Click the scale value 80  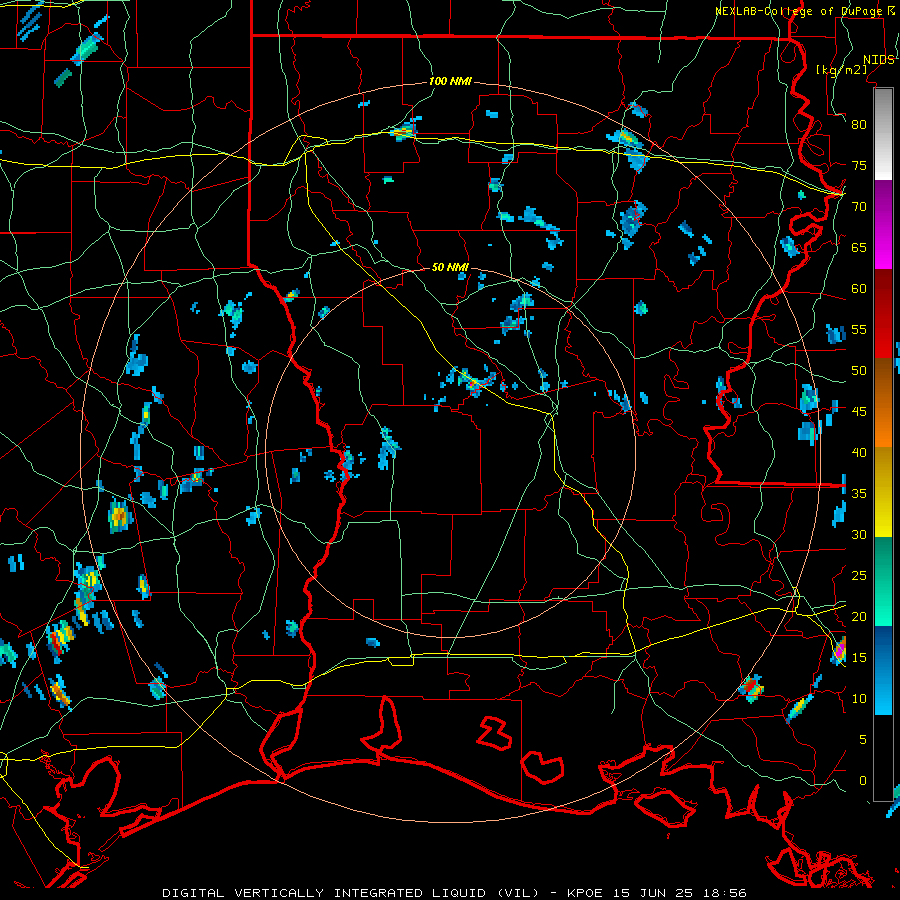(x=859, y=125)
